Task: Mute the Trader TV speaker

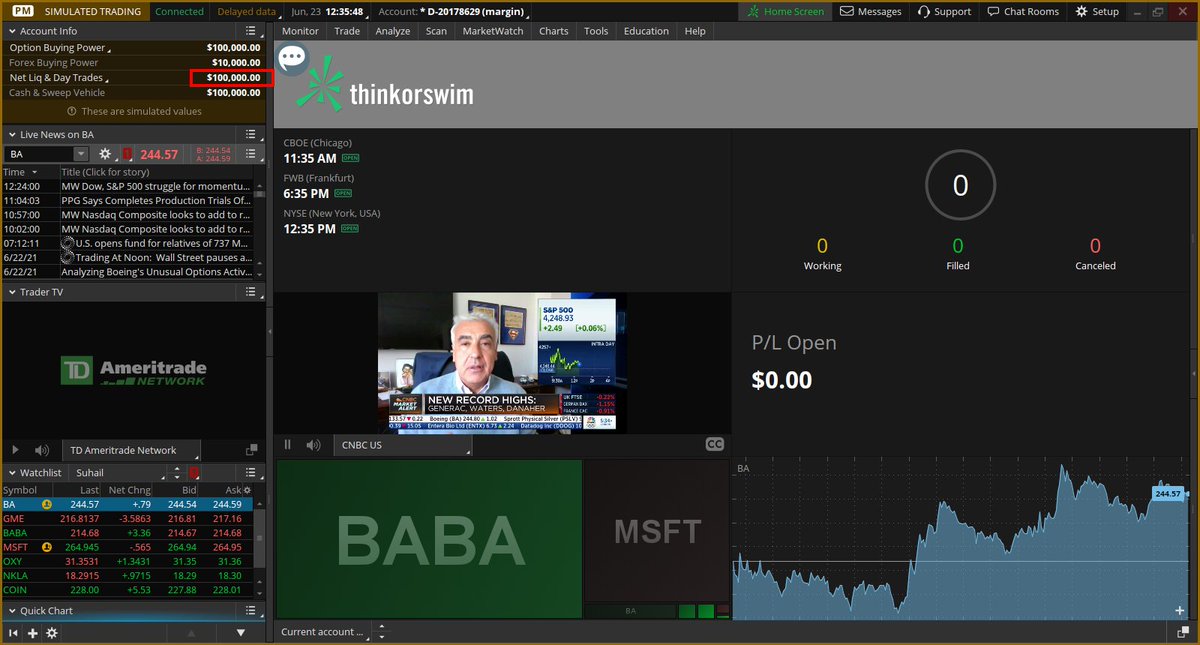Action: (42, 451)
